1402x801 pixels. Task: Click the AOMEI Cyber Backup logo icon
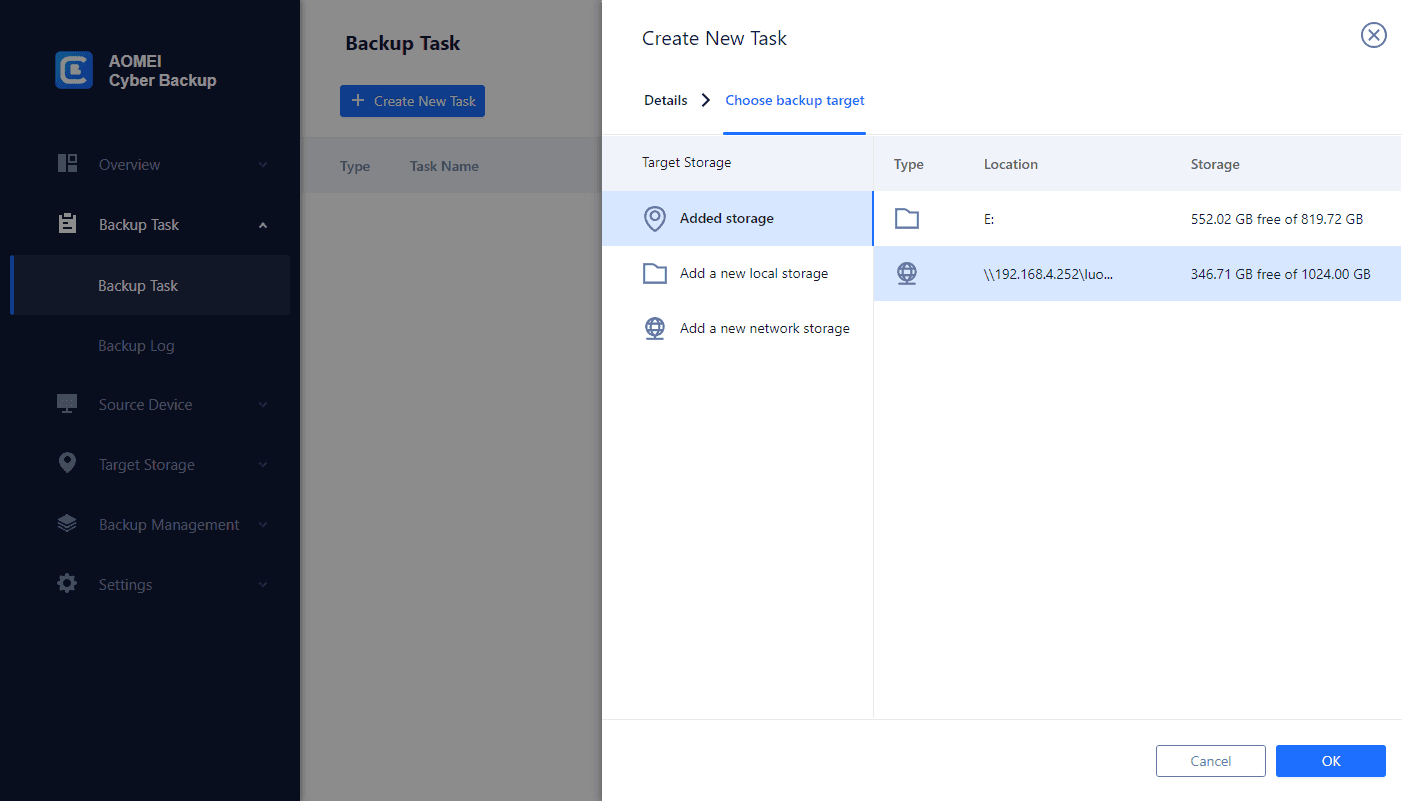[74, 70]
